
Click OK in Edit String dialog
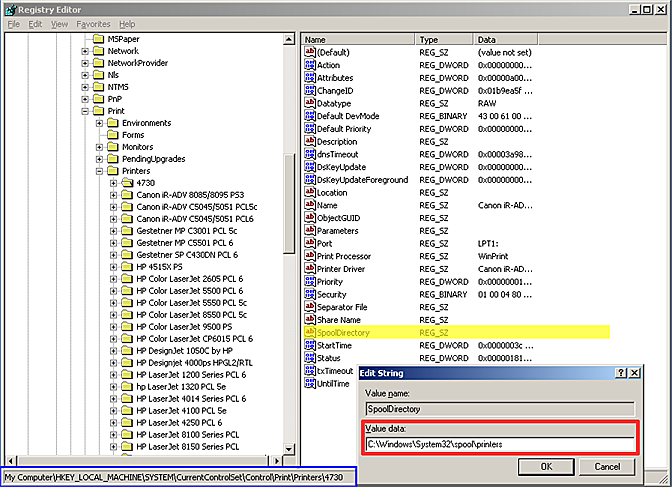coord(546,466)
